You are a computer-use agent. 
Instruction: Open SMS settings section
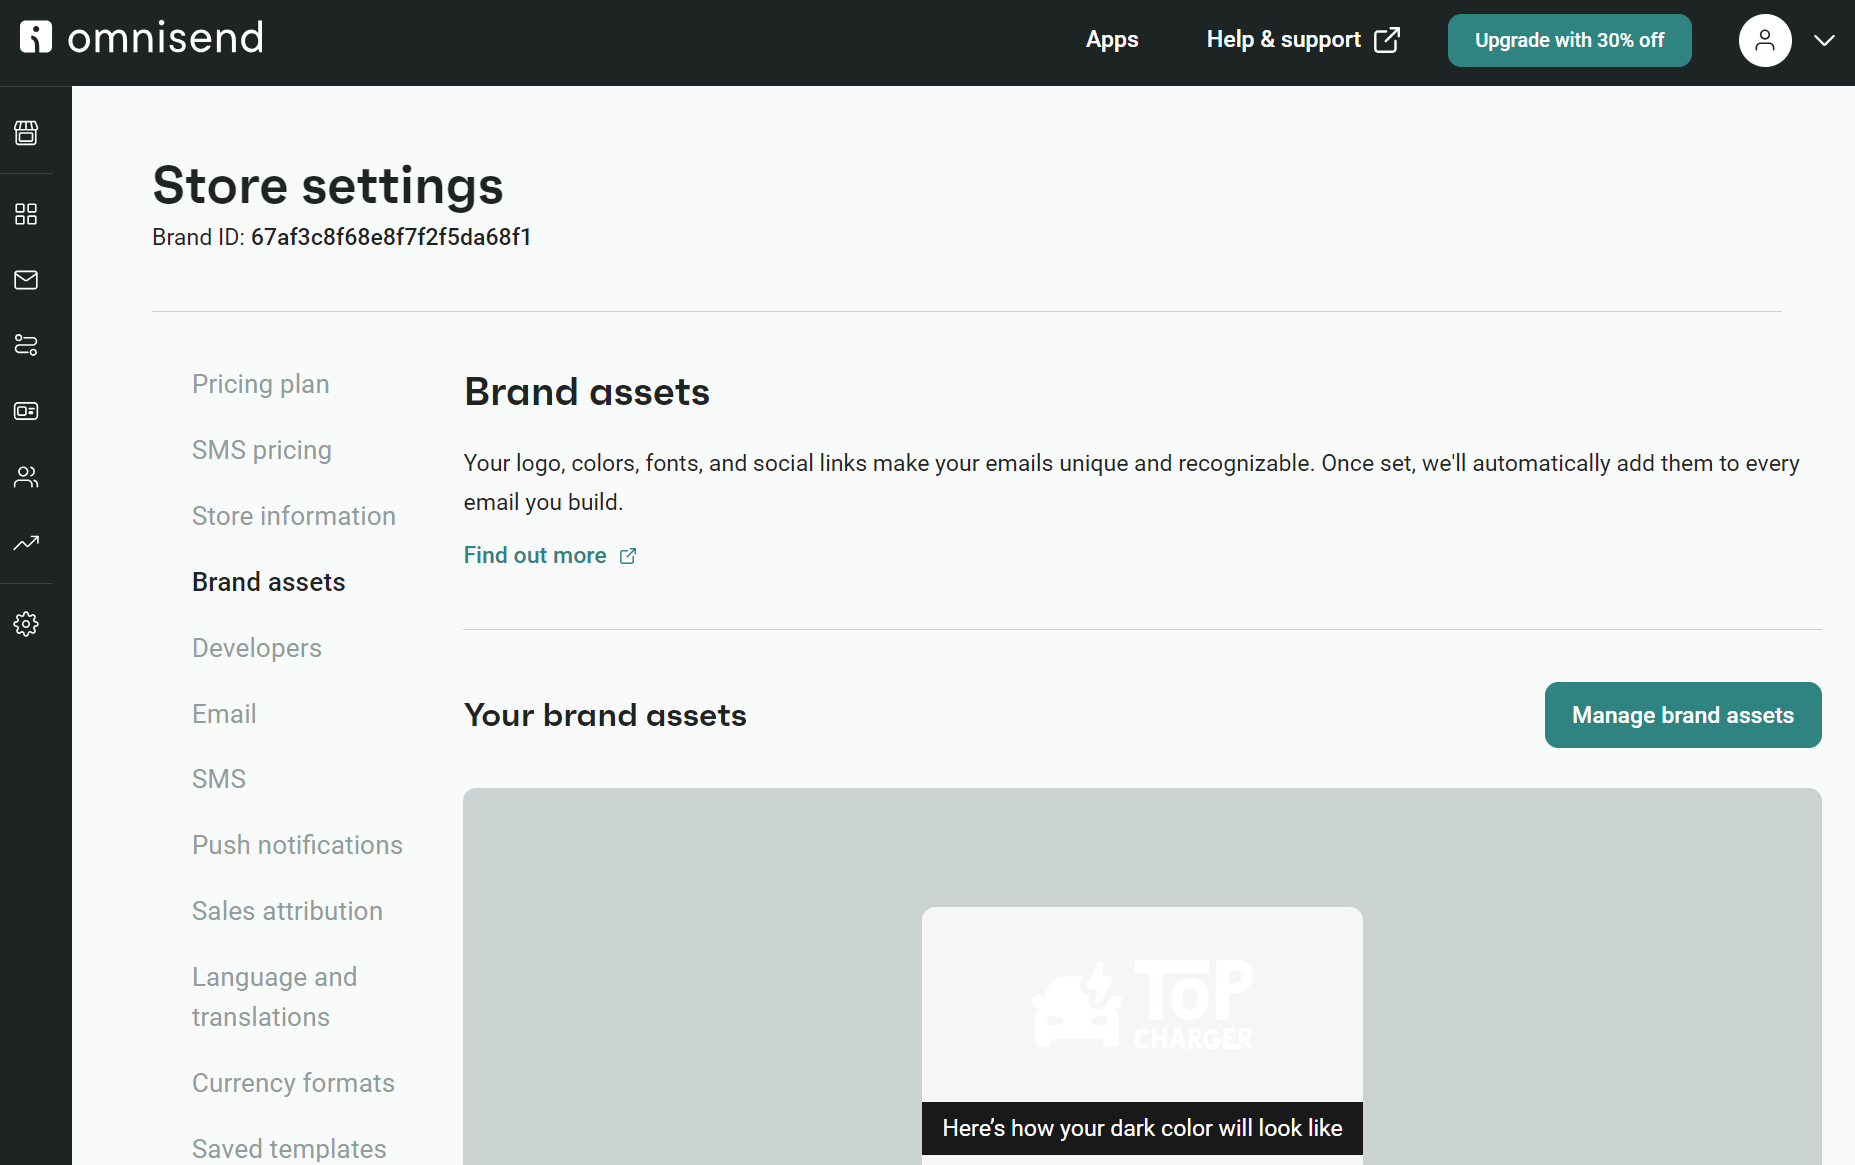[x=219, y=779]
